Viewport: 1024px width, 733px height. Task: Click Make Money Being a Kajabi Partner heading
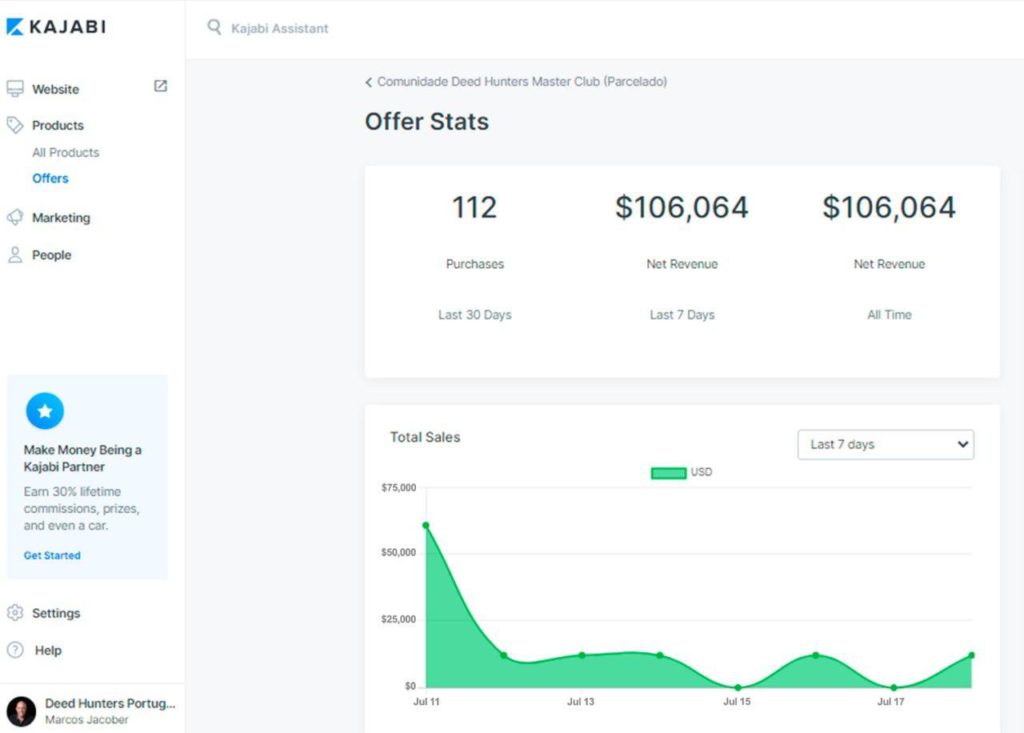(x=82, y=458)
